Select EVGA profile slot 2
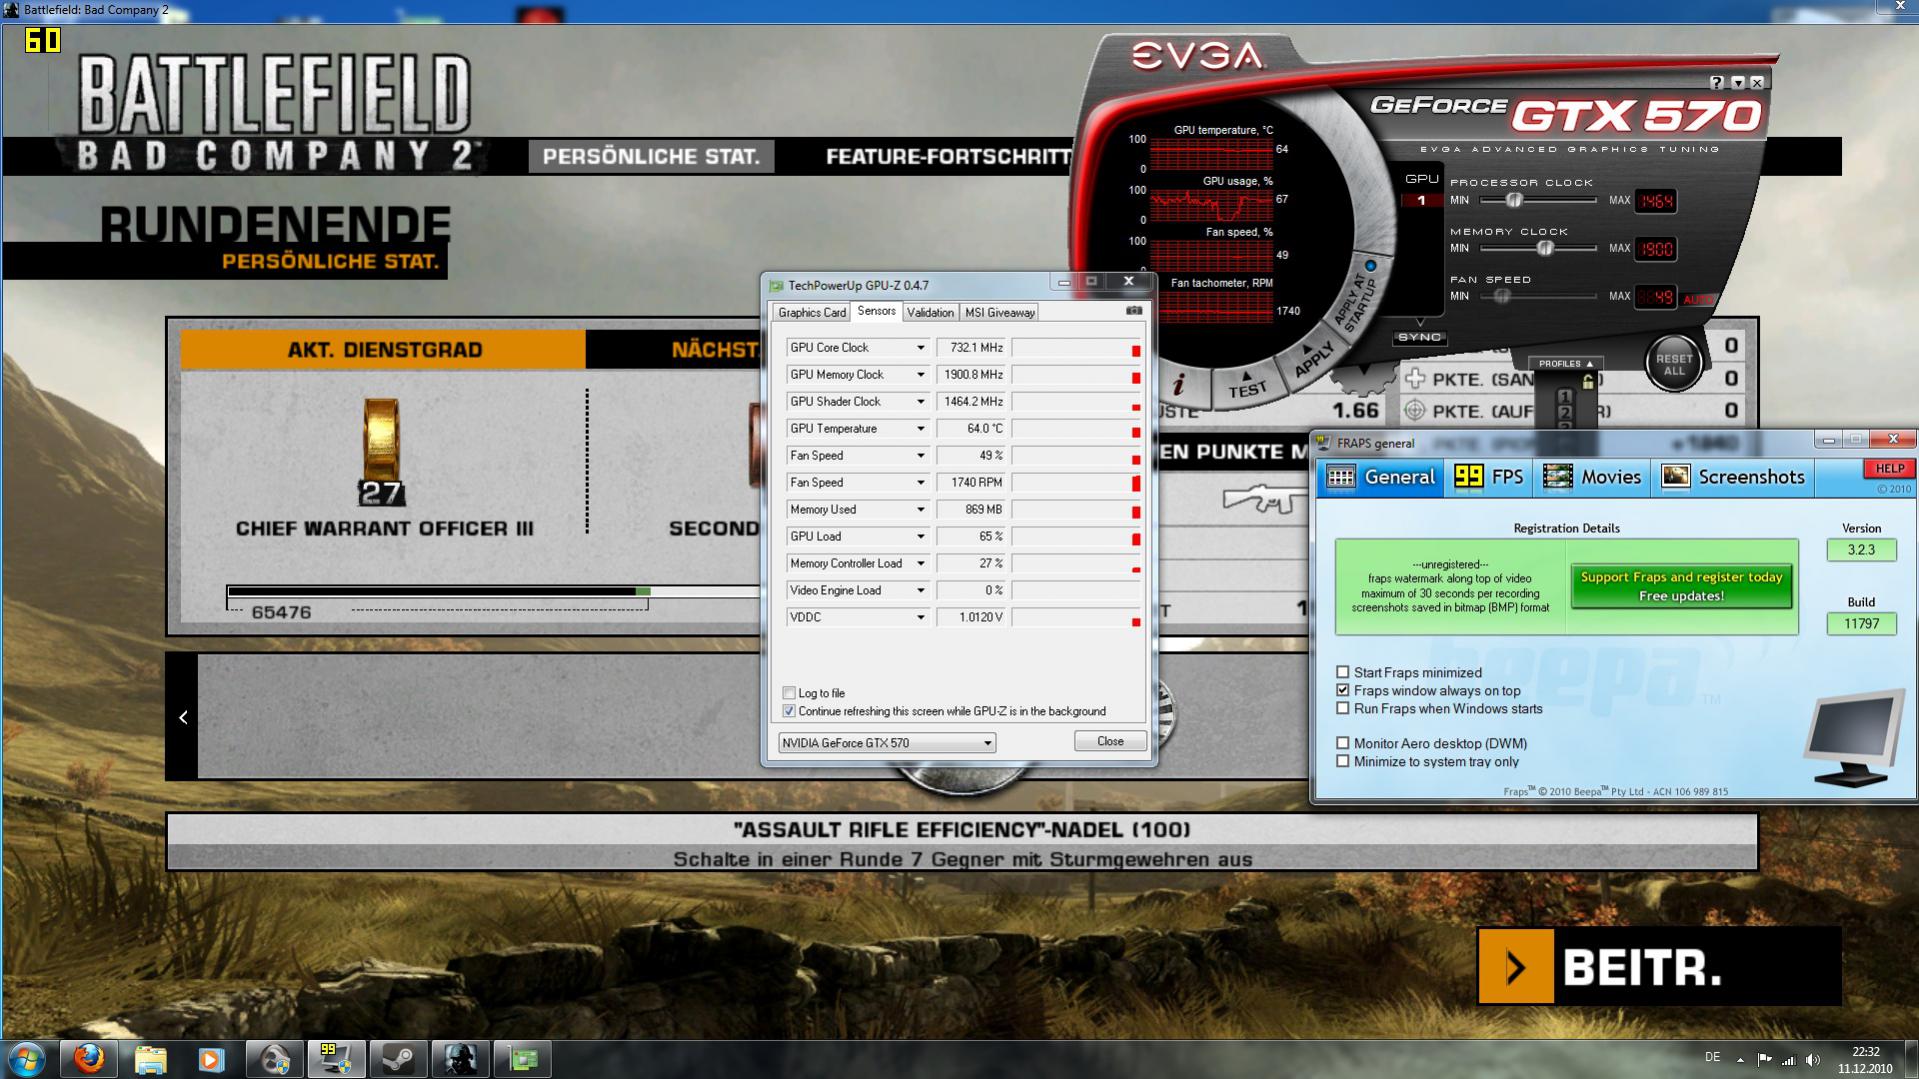 point(1565,412)
